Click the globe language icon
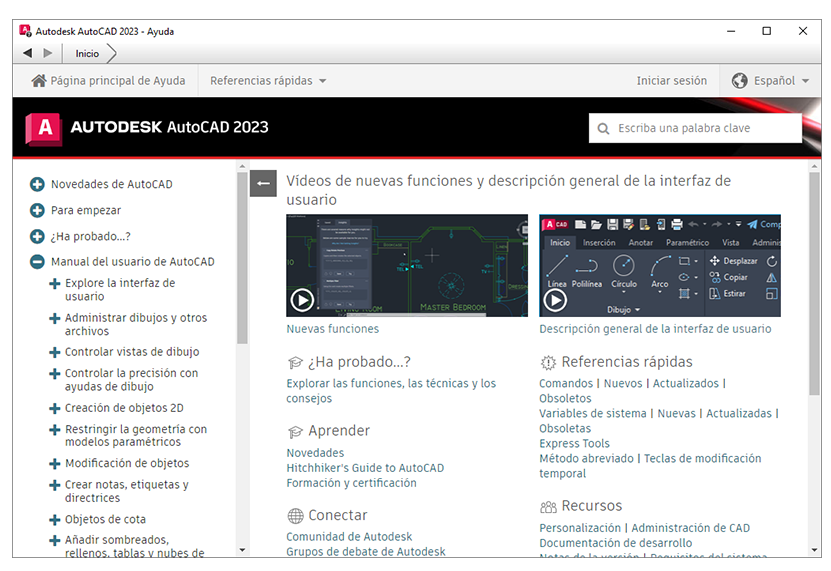 (x=739, y=81)
